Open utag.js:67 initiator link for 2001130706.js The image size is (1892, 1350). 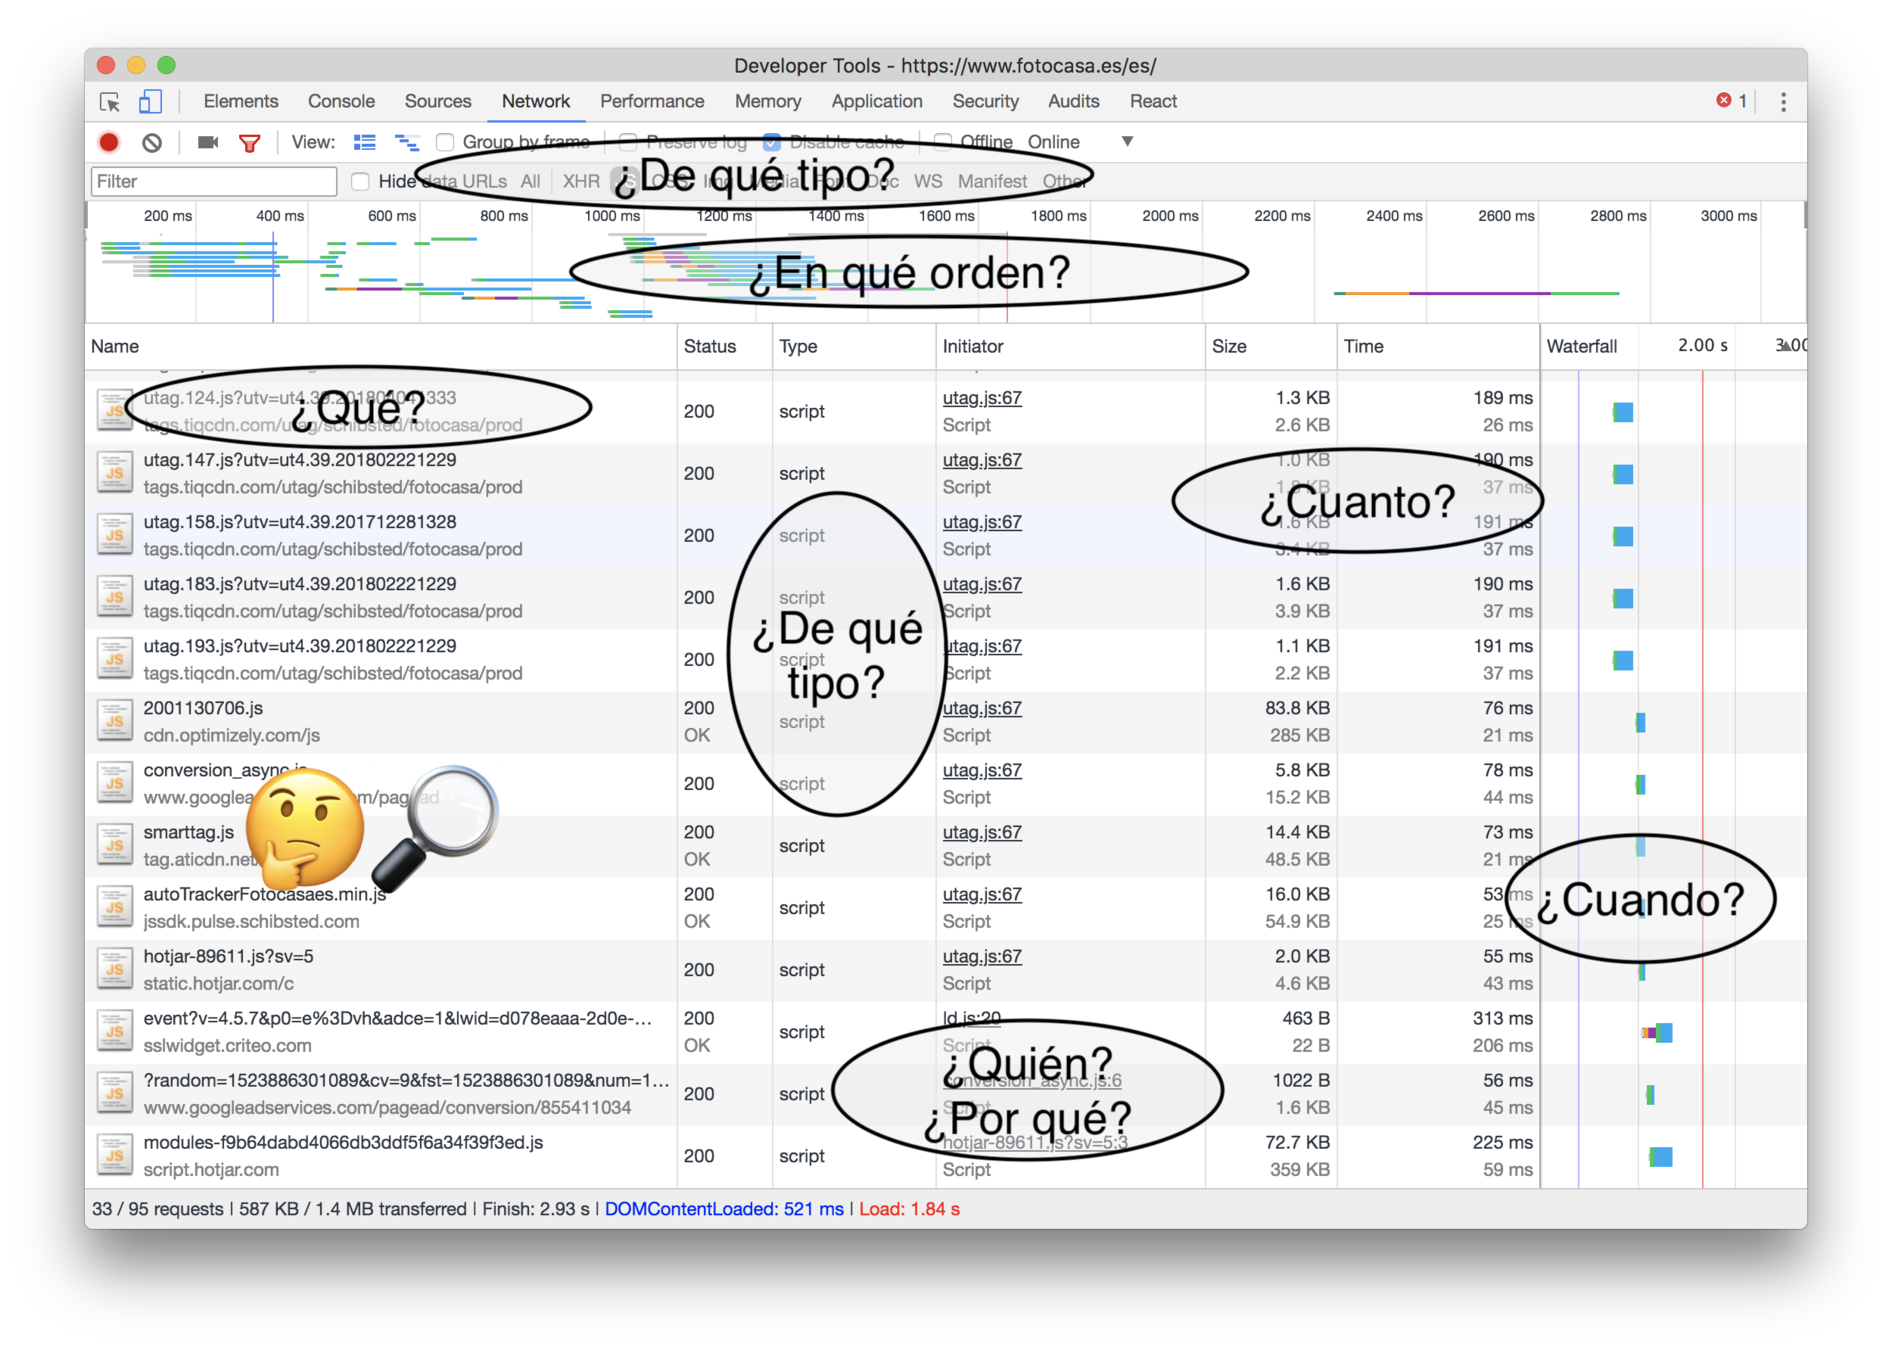[x=982, y=708]
